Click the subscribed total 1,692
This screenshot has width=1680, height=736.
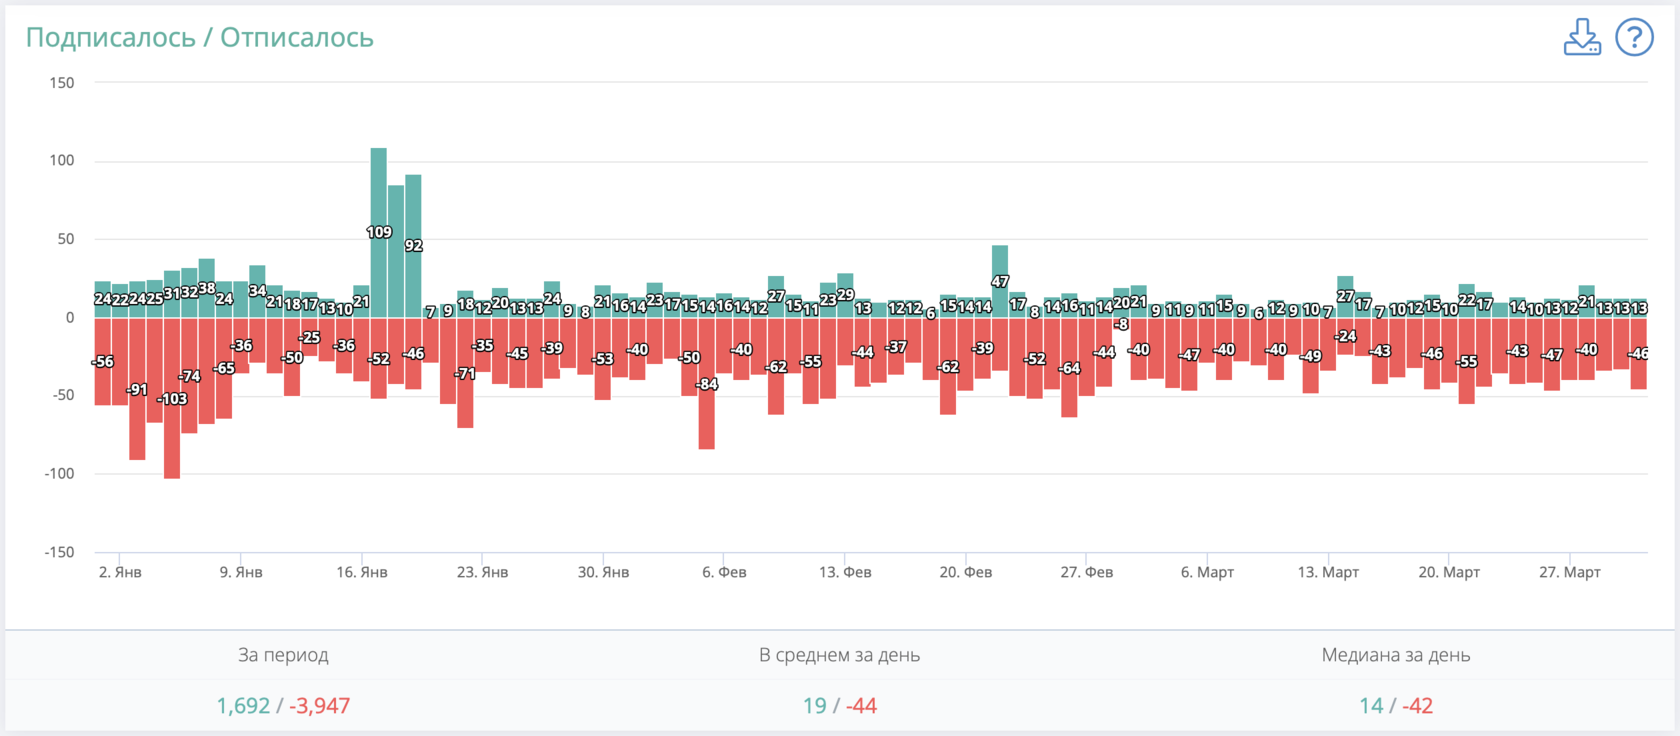(243, 706)
